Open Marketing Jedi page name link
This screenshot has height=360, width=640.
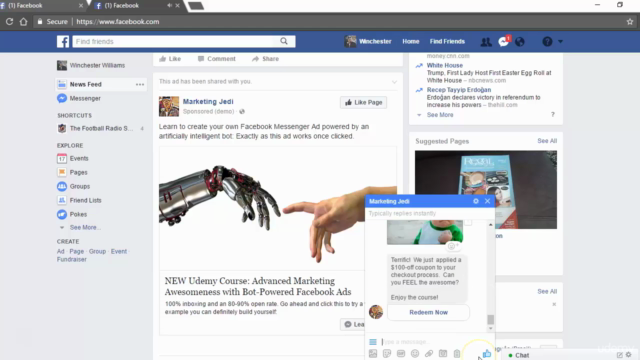208,101
